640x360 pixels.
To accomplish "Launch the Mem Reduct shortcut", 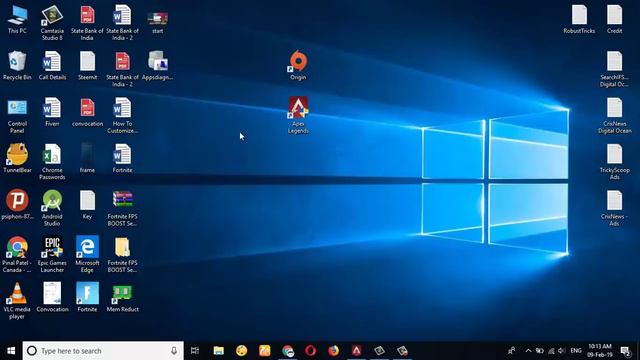I will (x=122, y=297).
